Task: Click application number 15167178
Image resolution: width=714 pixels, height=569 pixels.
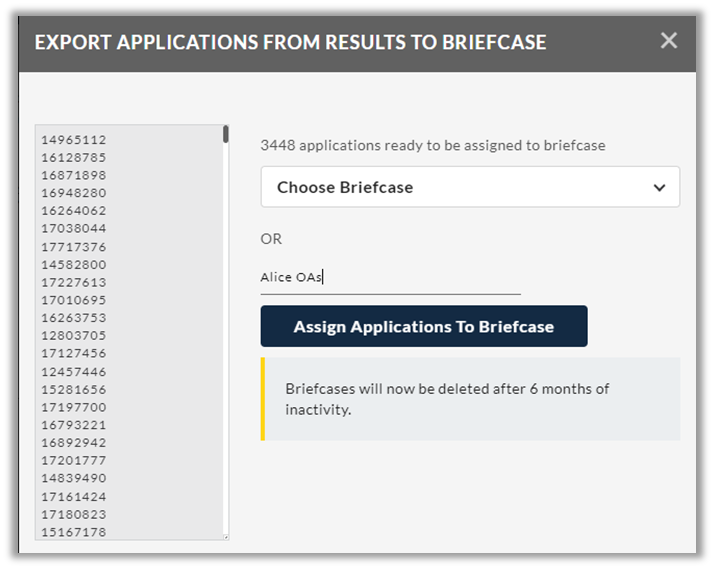Action: 74,532
